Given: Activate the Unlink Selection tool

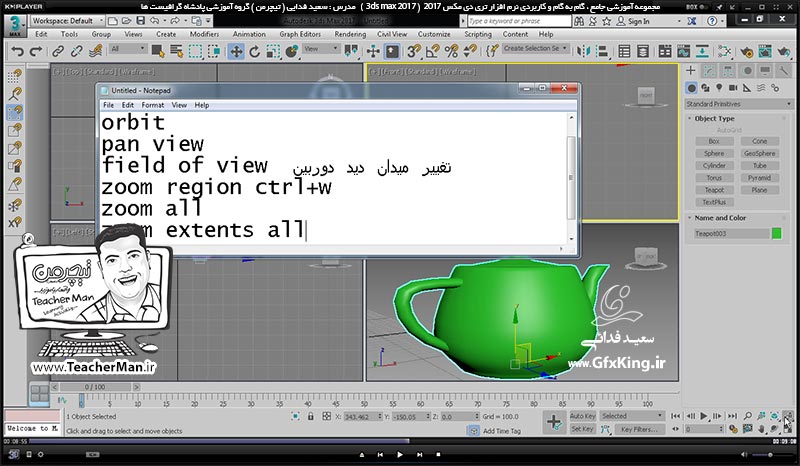Looking at the screenshot, I should coord(77,51).
